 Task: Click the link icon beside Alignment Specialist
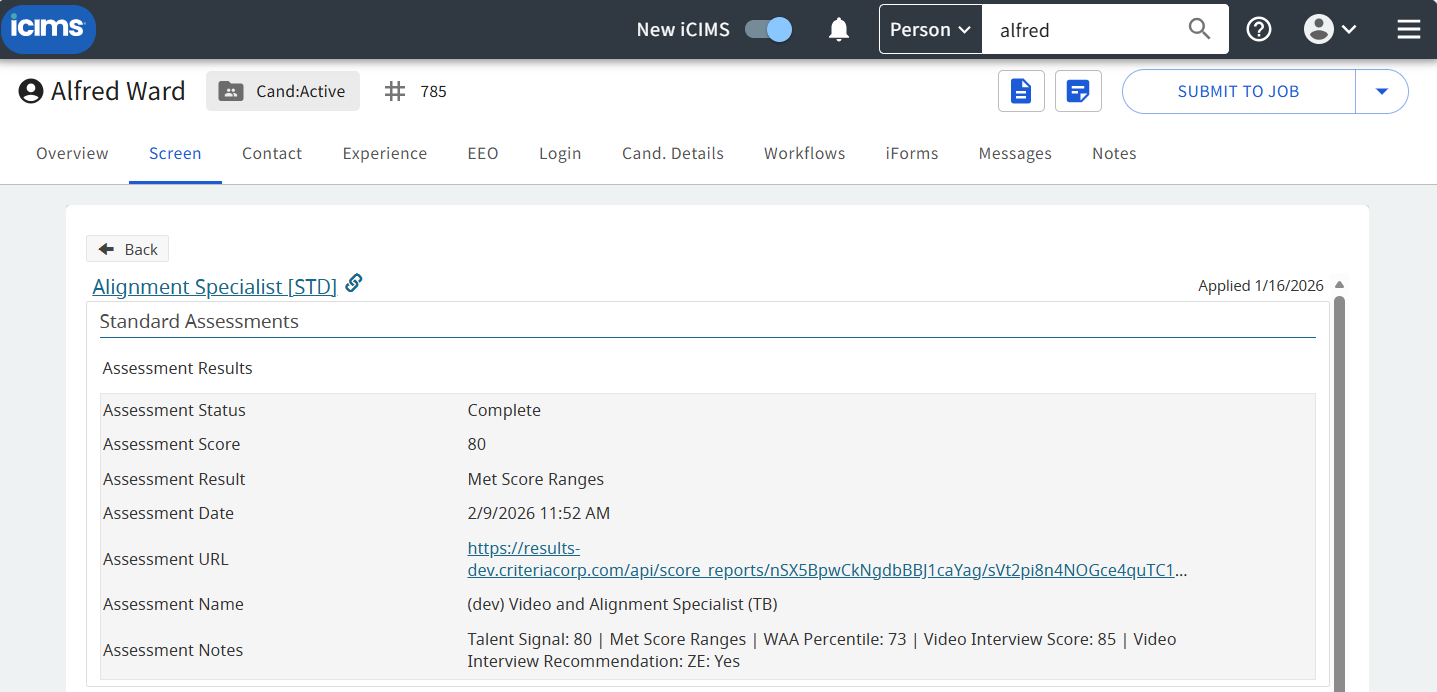353,284
